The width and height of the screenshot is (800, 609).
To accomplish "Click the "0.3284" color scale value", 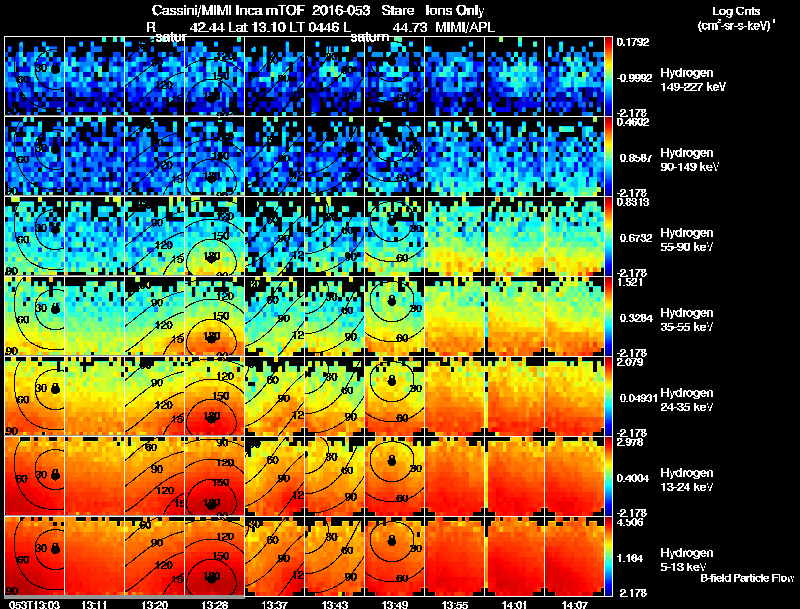I will (636, 318).
